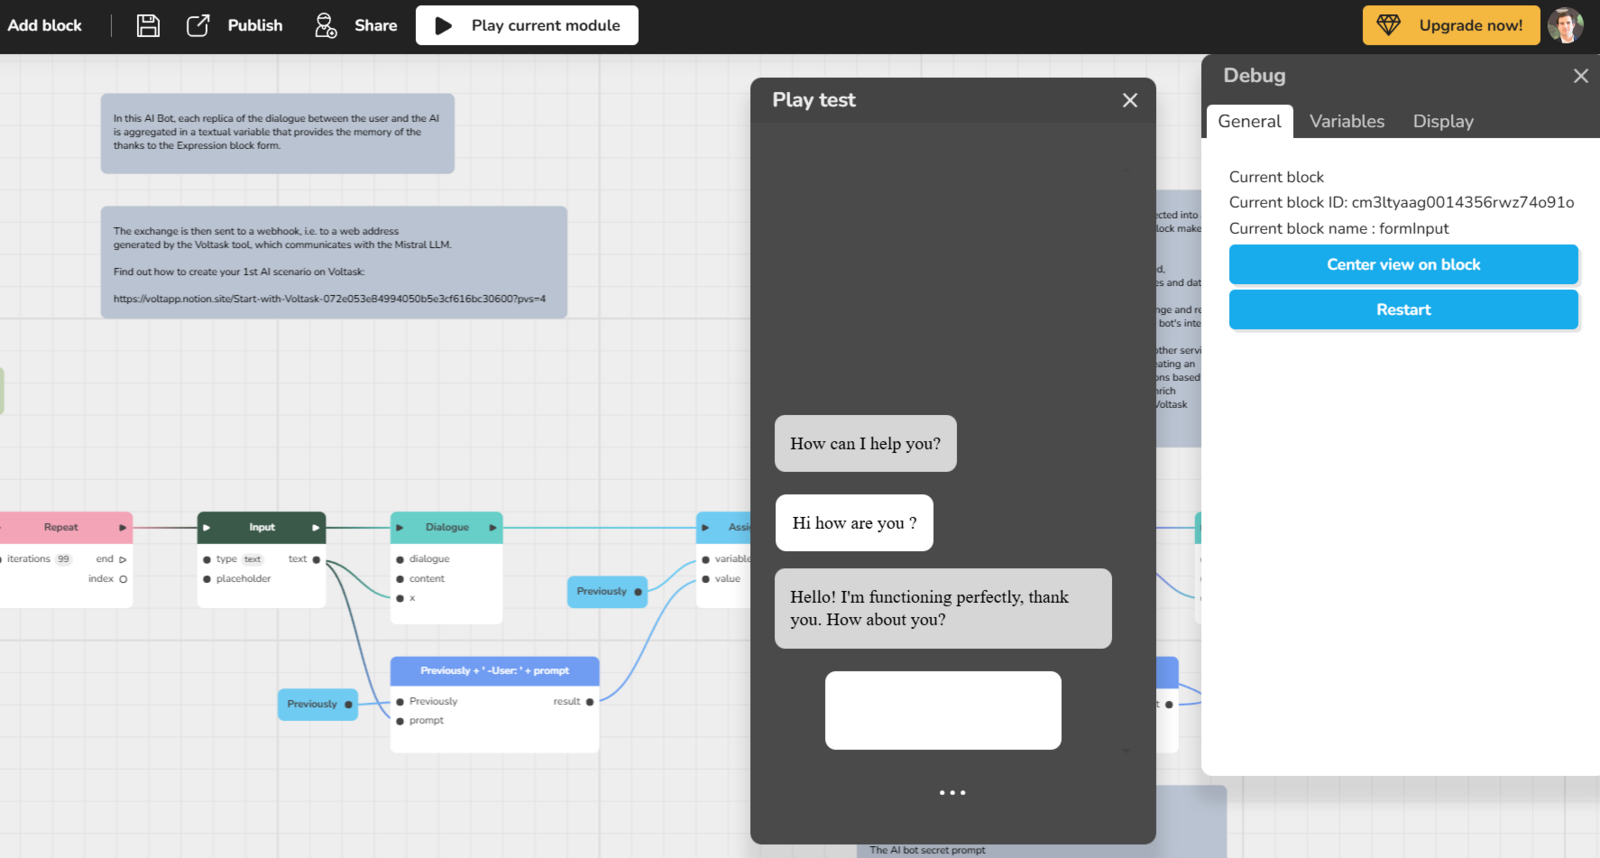Screen dimensions: 1600x858
Task: Click Previously variable node near expression block
Action: 317,704
